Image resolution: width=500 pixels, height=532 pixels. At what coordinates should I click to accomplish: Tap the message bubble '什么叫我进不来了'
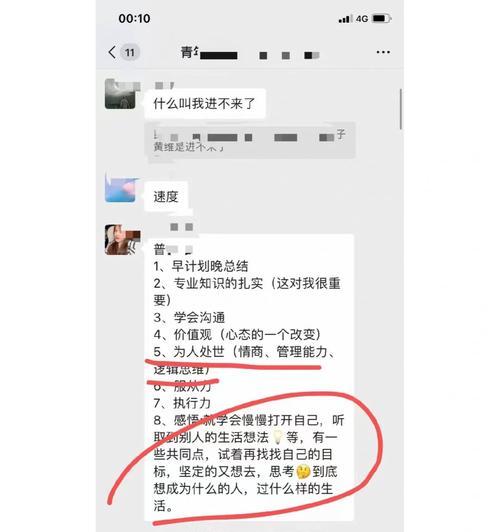[205, 104]
